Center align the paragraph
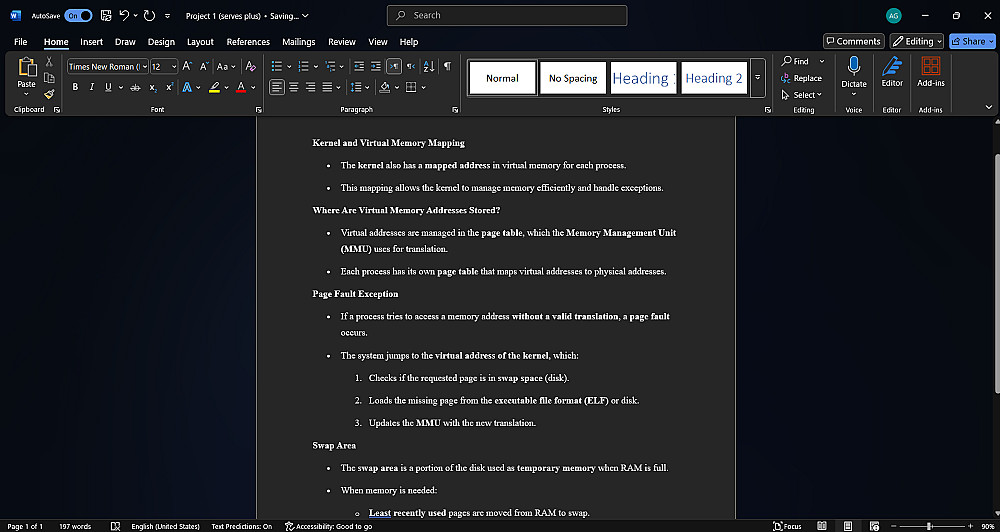This screenshot has width=1000, height=532. point(293,87)
